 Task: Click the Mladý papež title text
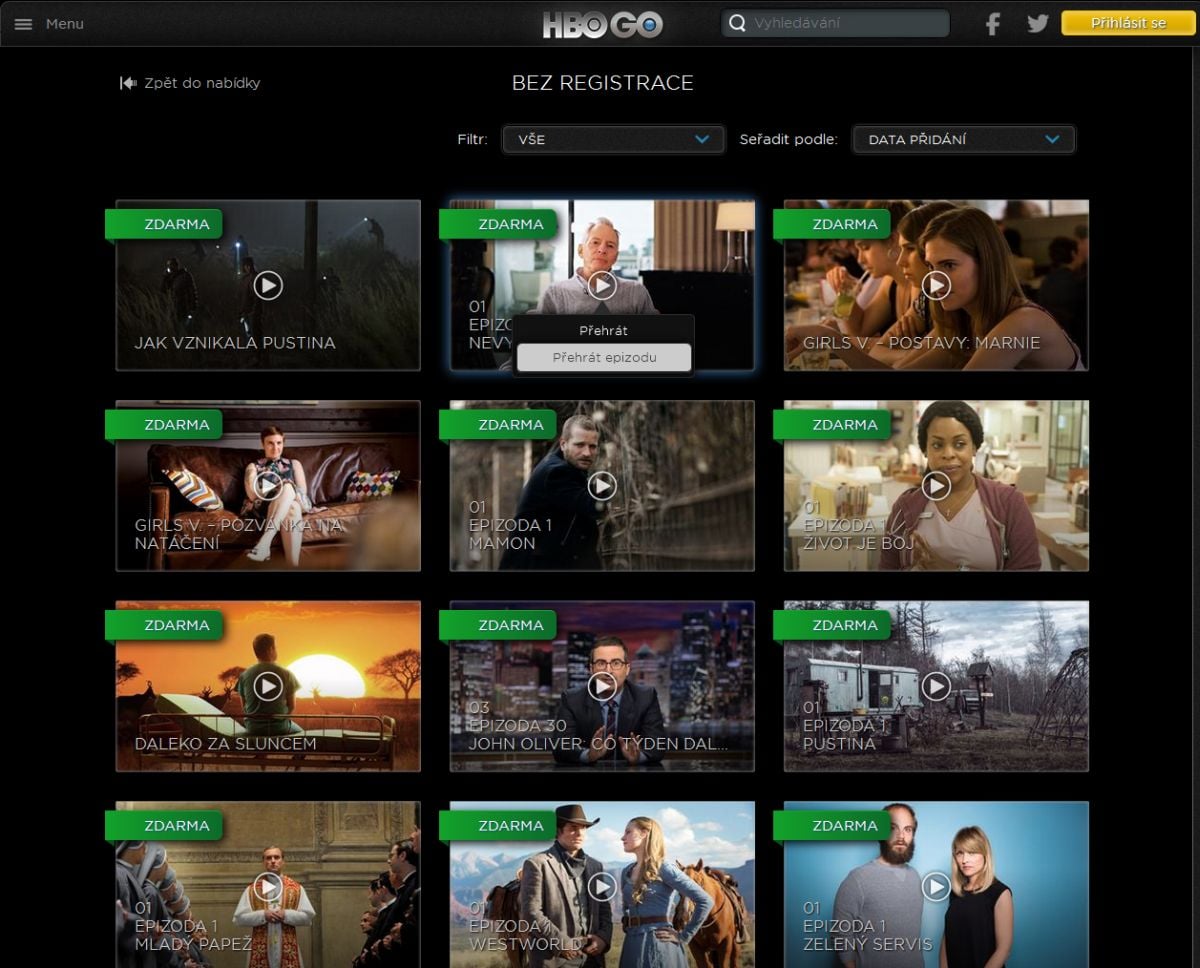pyautogui.click(x=193, y=944)
